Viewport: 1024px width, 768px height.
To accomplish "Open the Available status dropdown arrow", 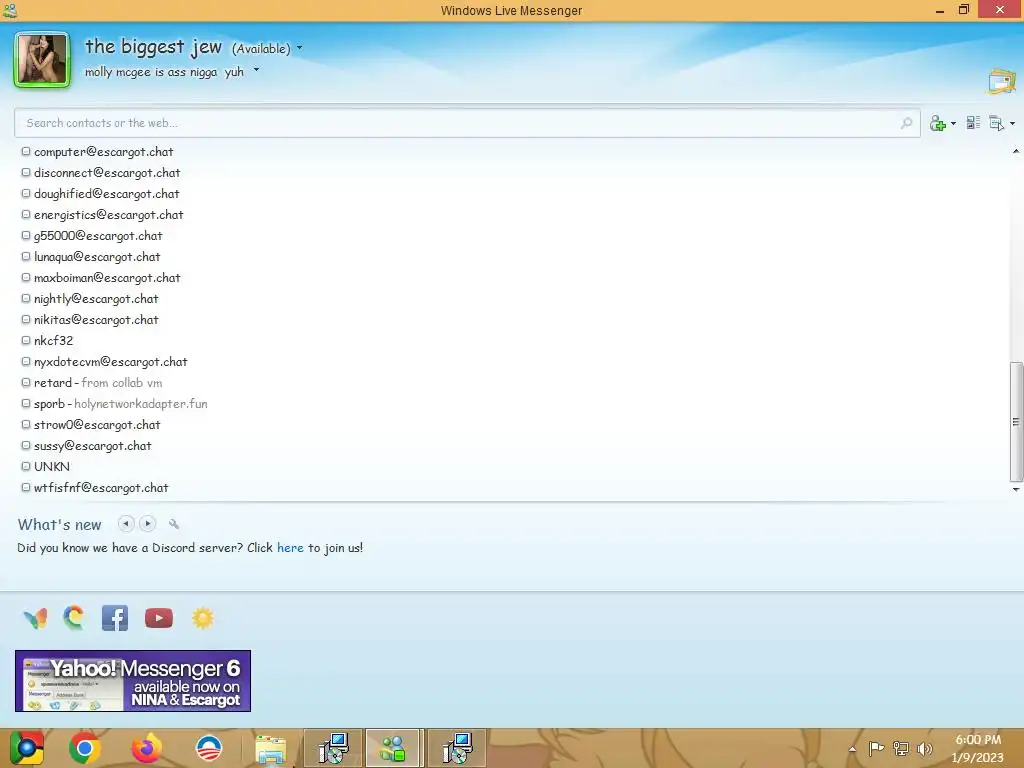I will pos(300,48).
